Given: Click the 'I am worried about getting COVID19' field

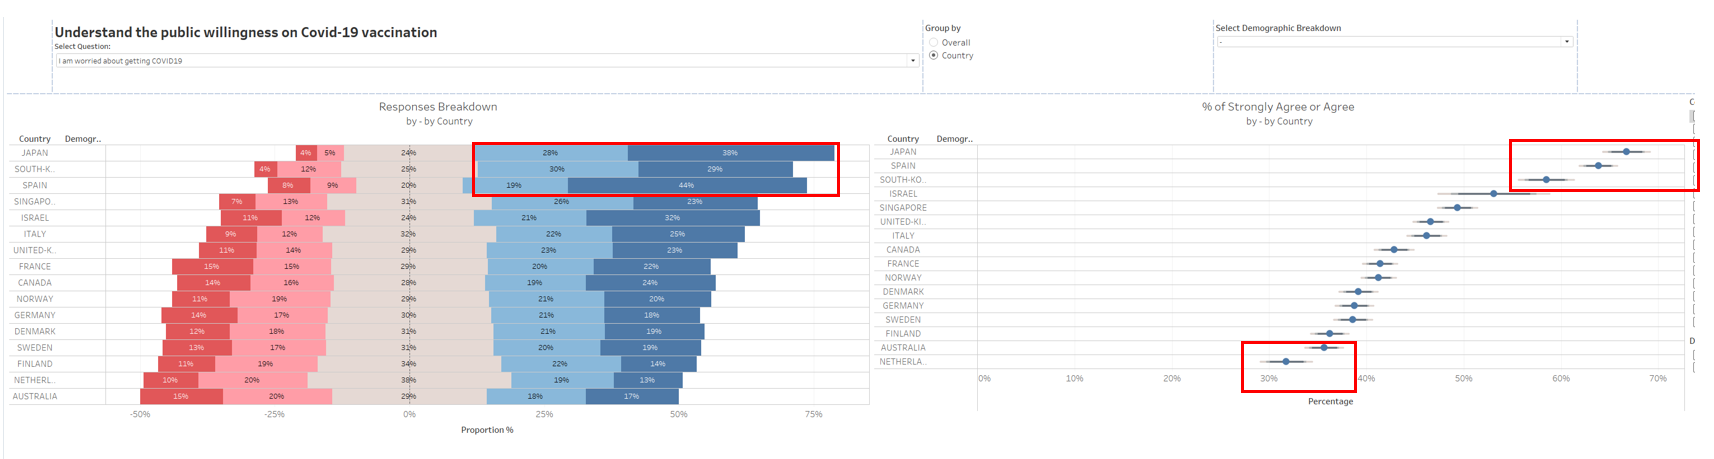Looking at the screenshot, I should pos(480,61).
